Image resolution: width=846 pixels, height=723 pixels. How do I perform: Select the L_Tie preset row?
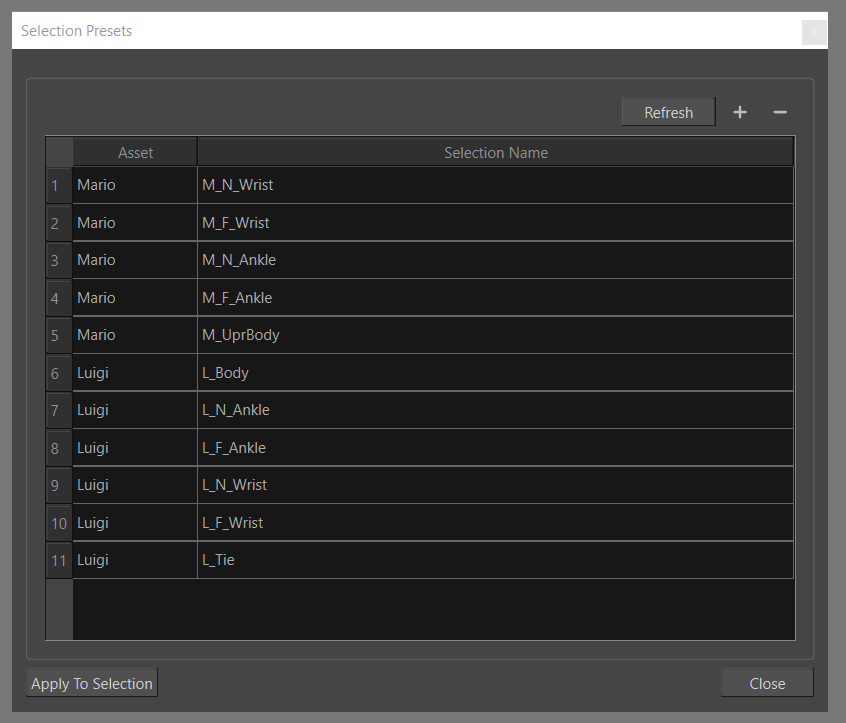click(400, 559)
